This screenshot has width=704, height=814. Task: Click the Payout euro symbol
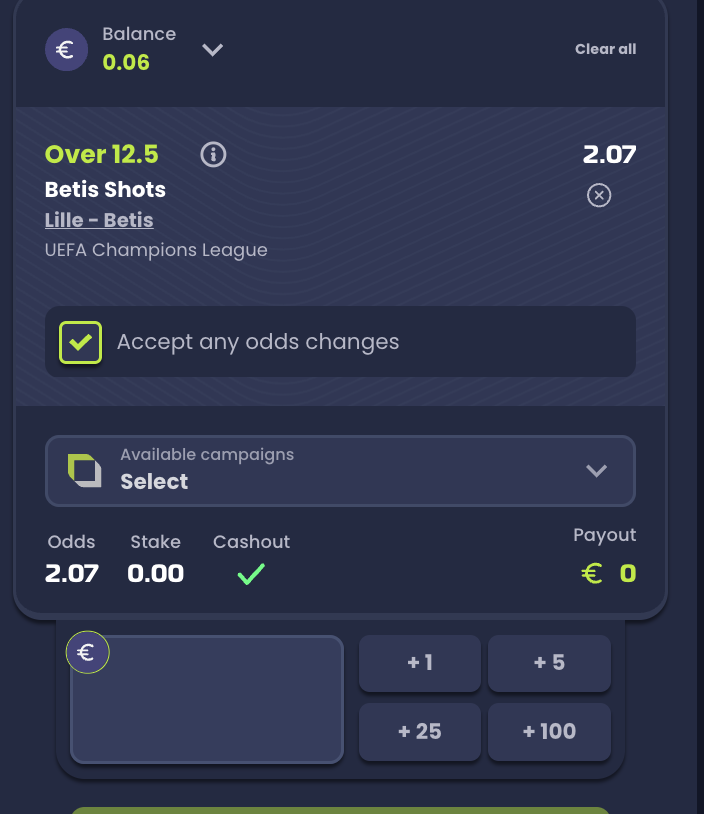tap(592, 574)
